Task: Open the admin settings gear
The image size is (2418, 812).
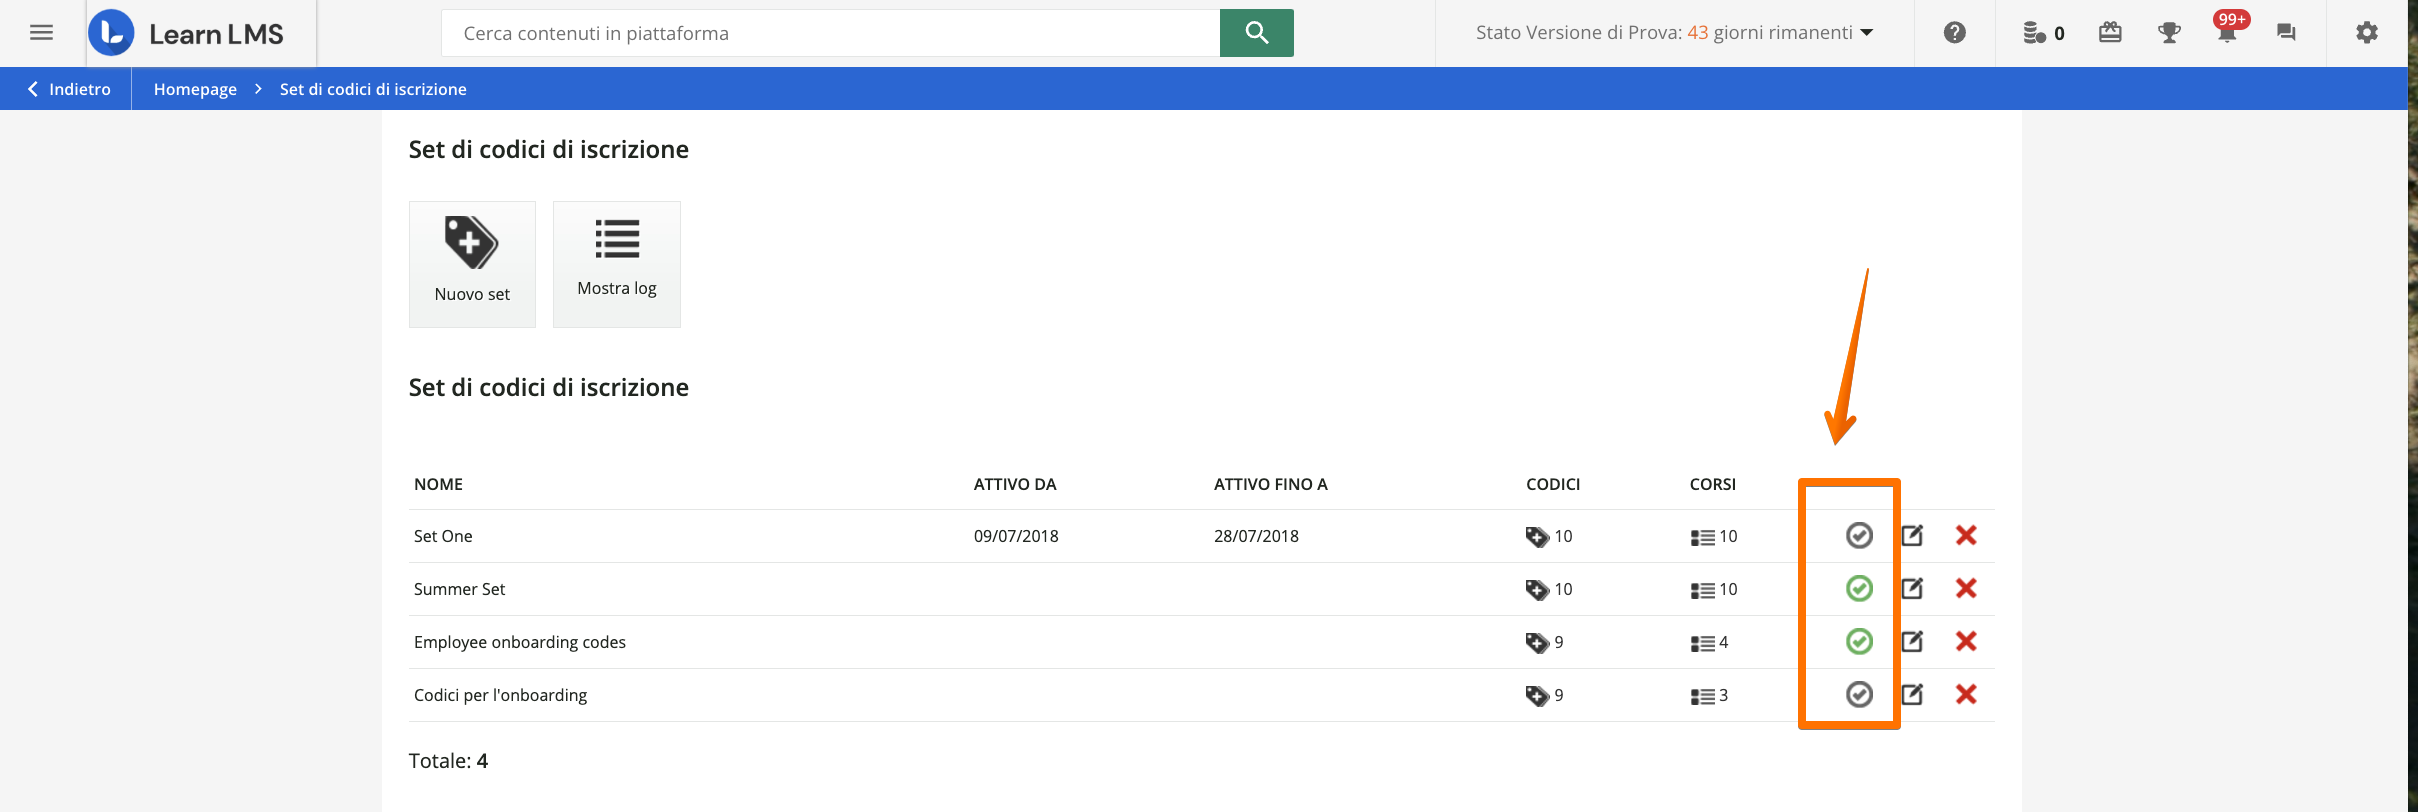Action: coord(2366,33)
